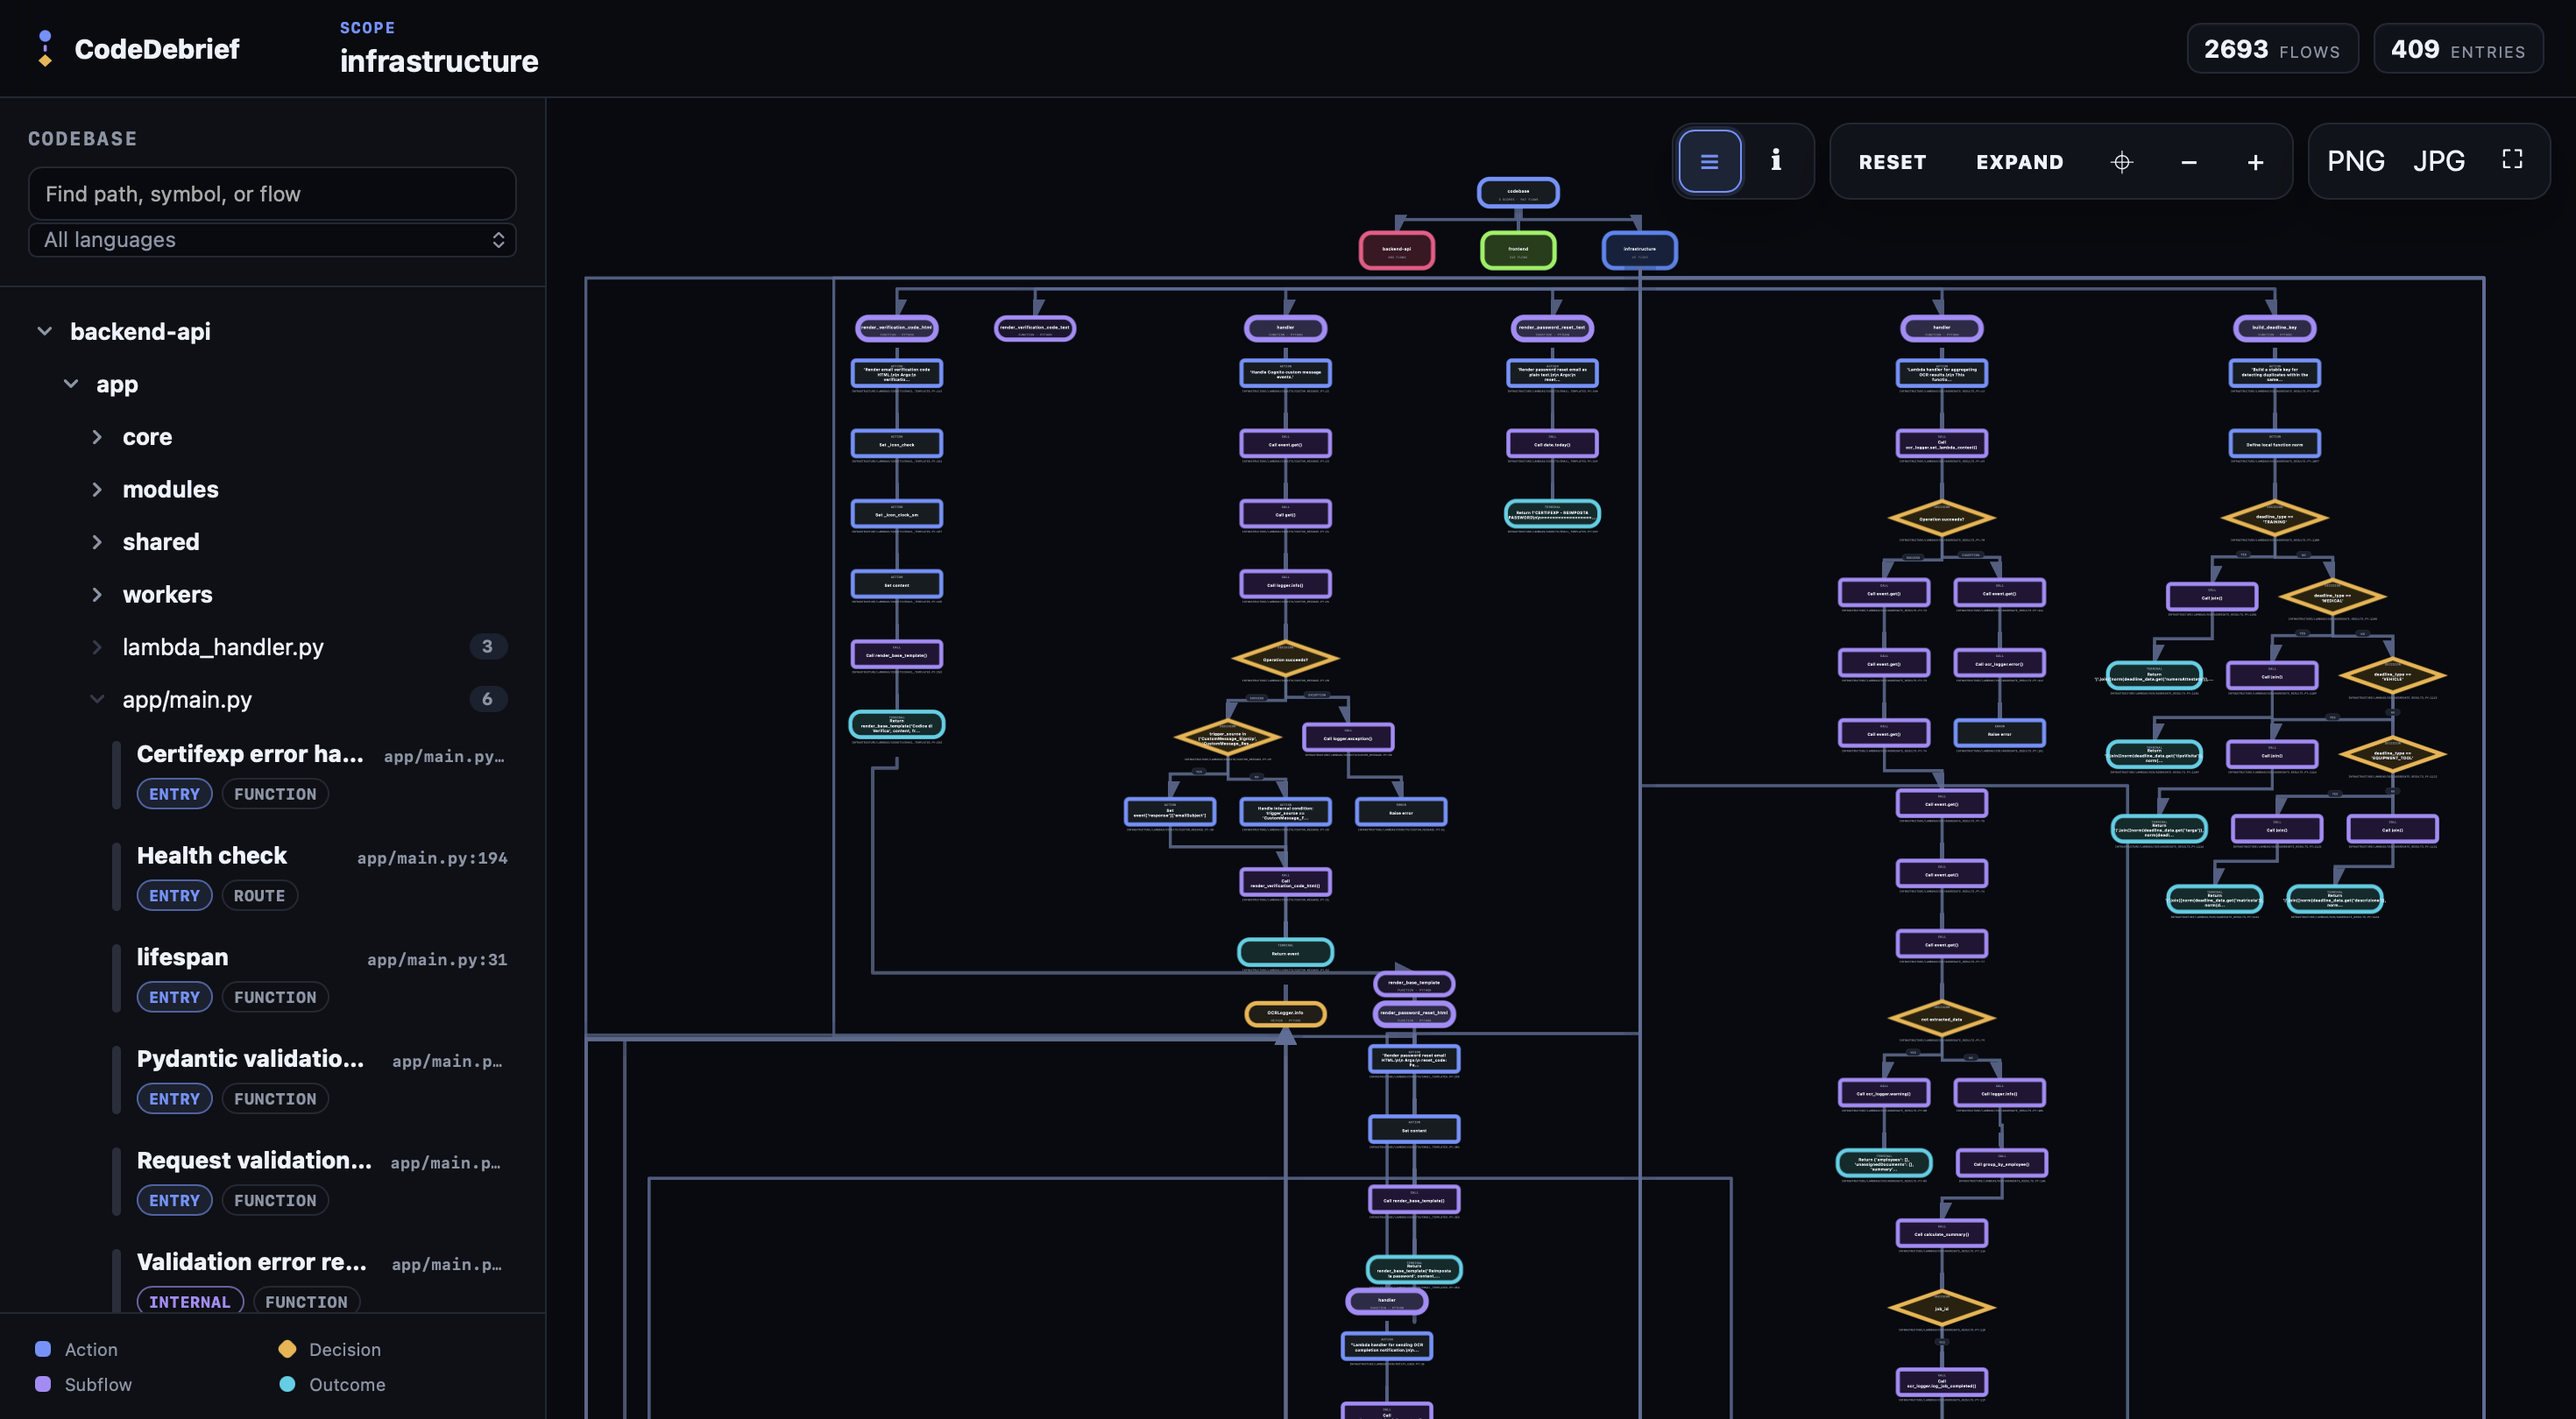2576x1419 pixels.
Task: Zoom out with the minus icon
Action: coord(2188,162)
